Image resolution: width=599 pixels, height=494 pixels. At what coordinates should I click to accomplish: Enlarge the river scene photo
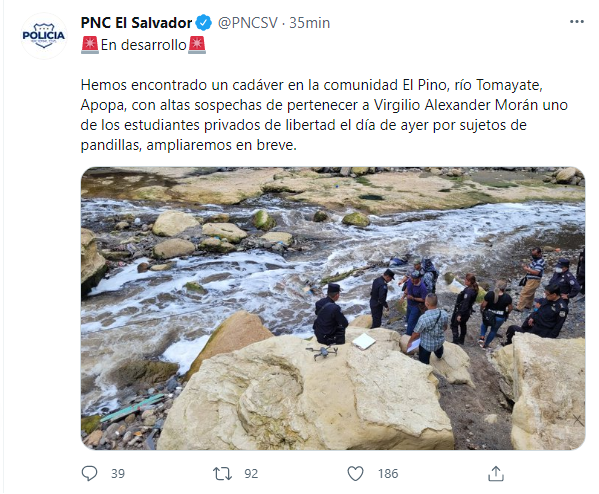click(x=333, y=308)
